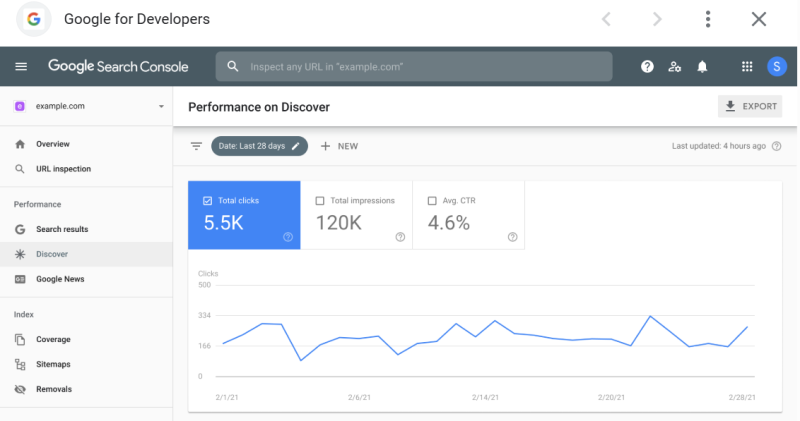Open the notifications bell
The height and width of the screenshot is (421, 800).
703,66
